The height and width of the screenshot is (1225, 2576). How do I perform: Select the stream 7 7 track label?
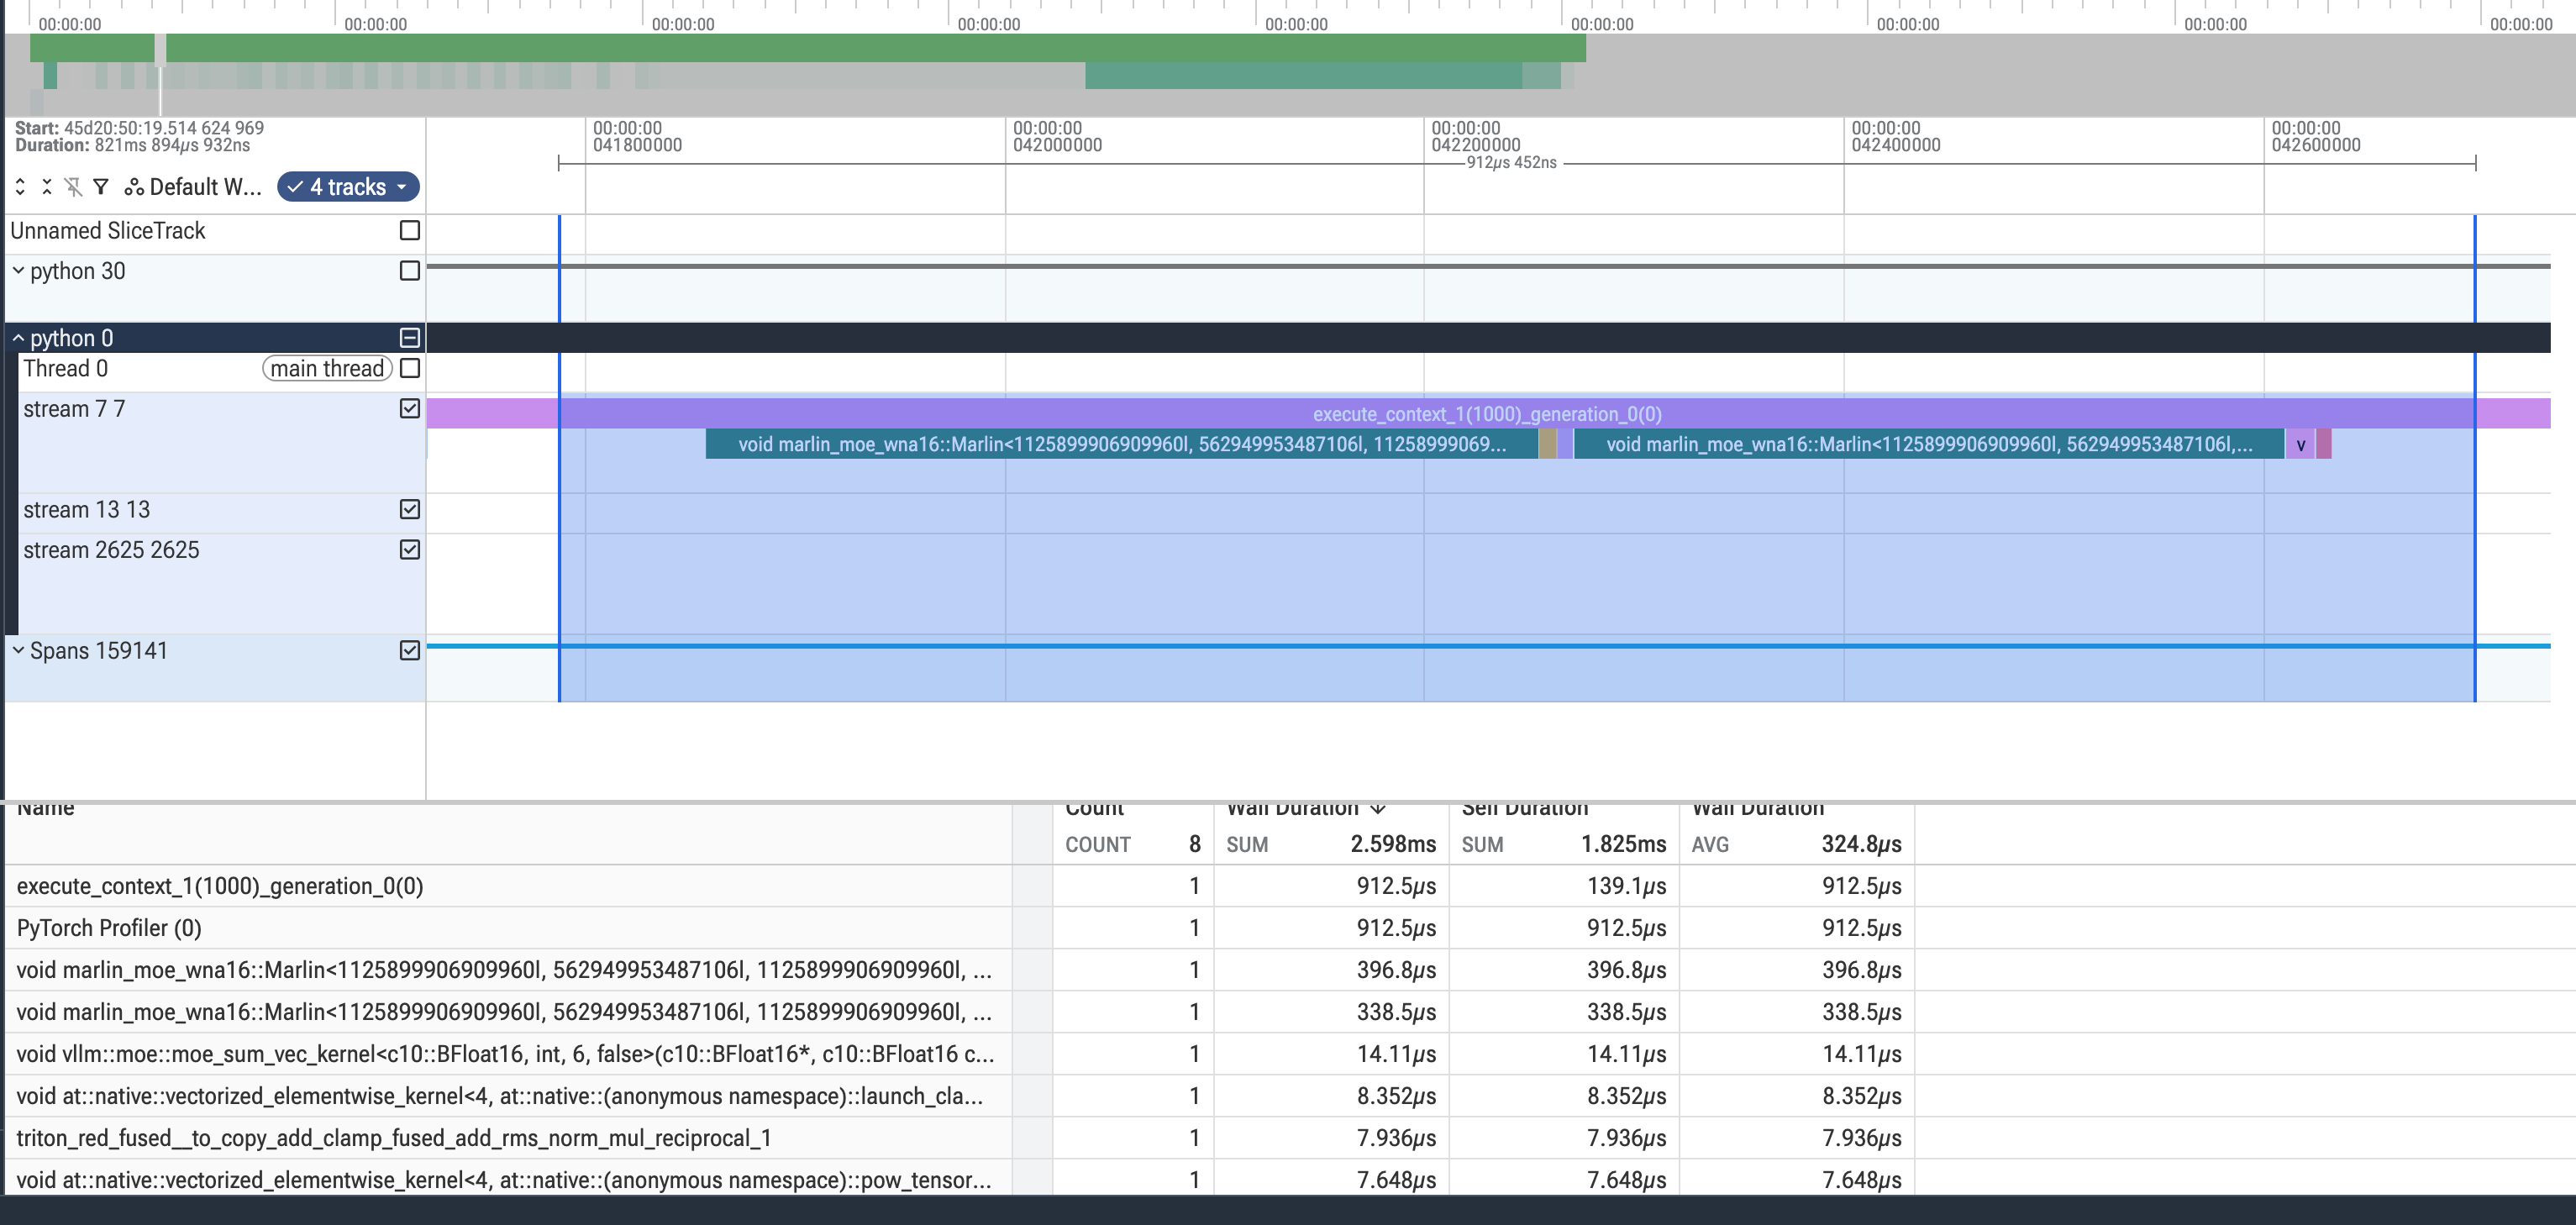coord(74,408)
